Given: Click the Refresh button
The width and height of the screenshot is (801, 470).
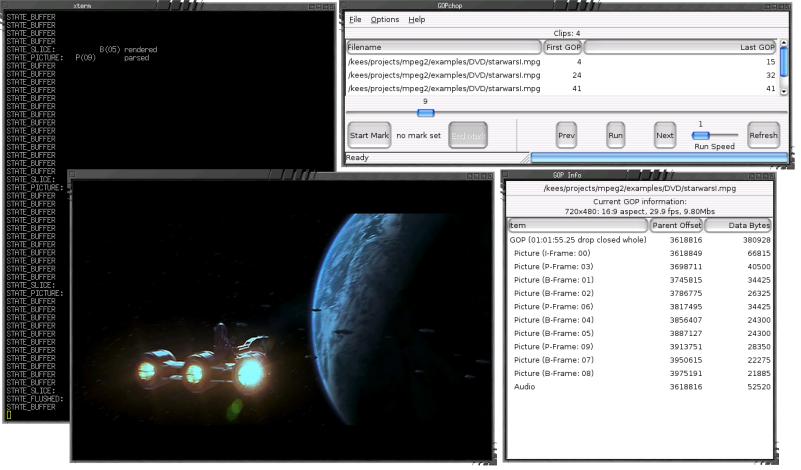Looking at the screenshot, I should [763, 135].
